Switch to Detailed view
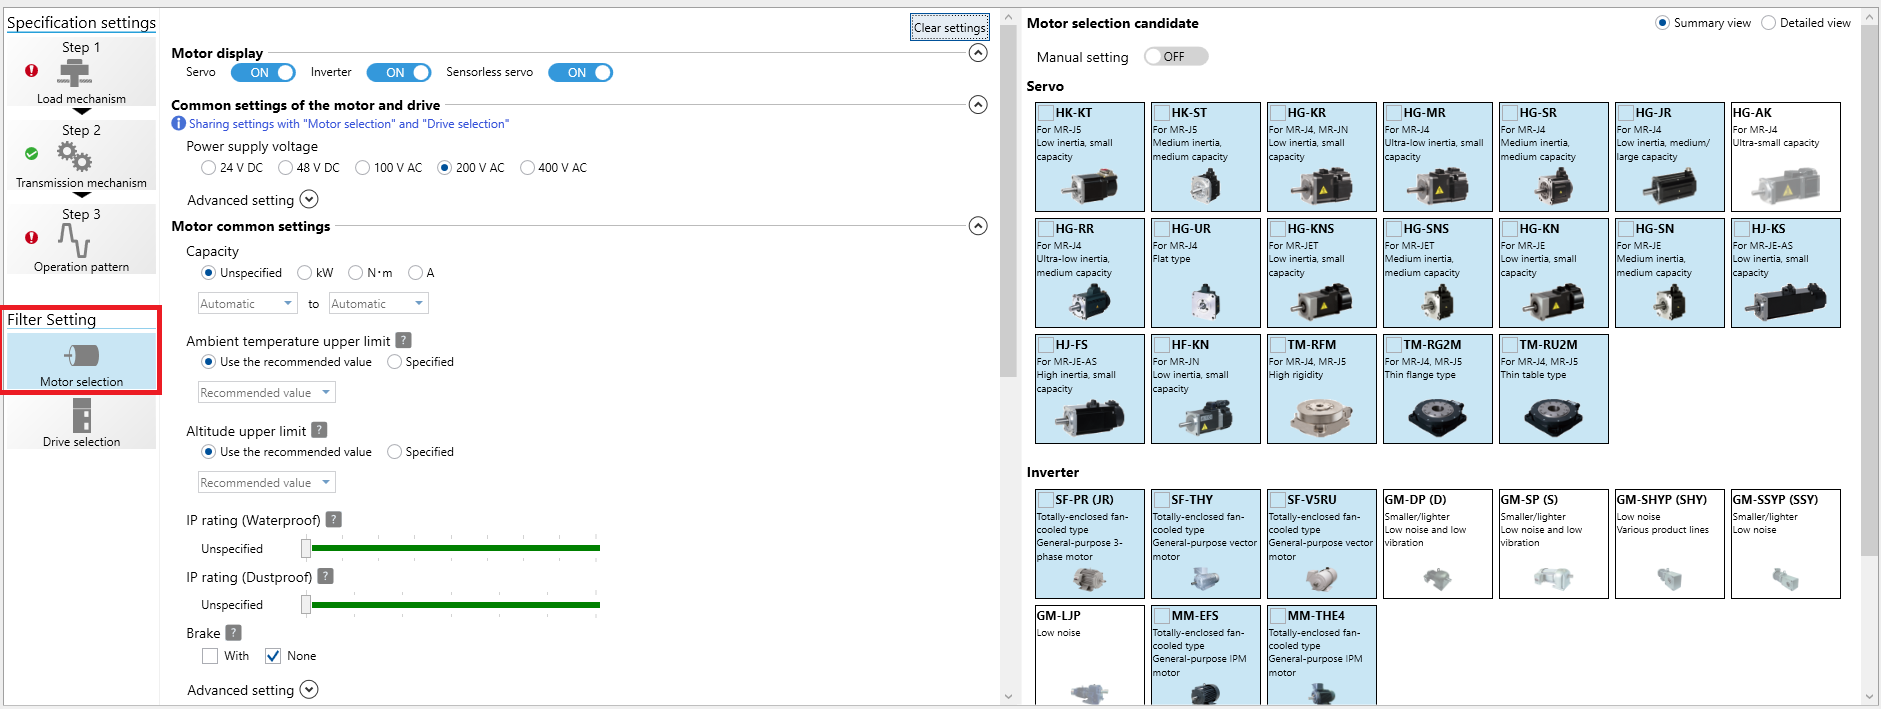The height and width of the screenshot is (709, 1881). pos(1769,22)
